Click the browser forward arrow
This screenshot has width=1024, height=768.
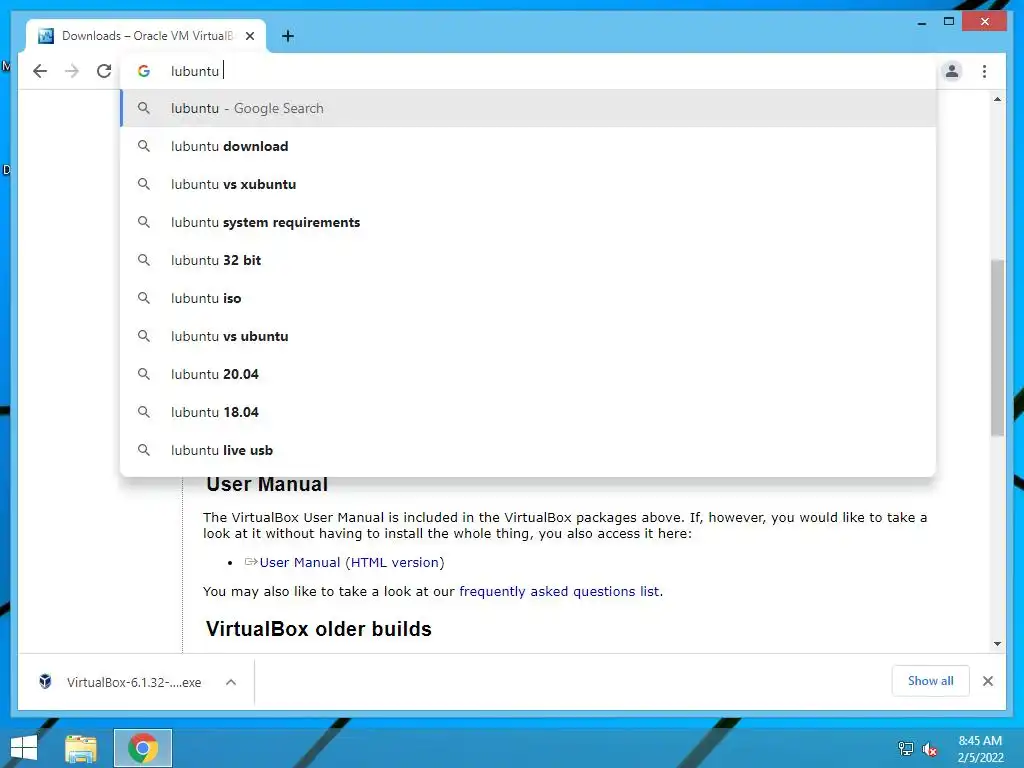(x=72, y=71)
